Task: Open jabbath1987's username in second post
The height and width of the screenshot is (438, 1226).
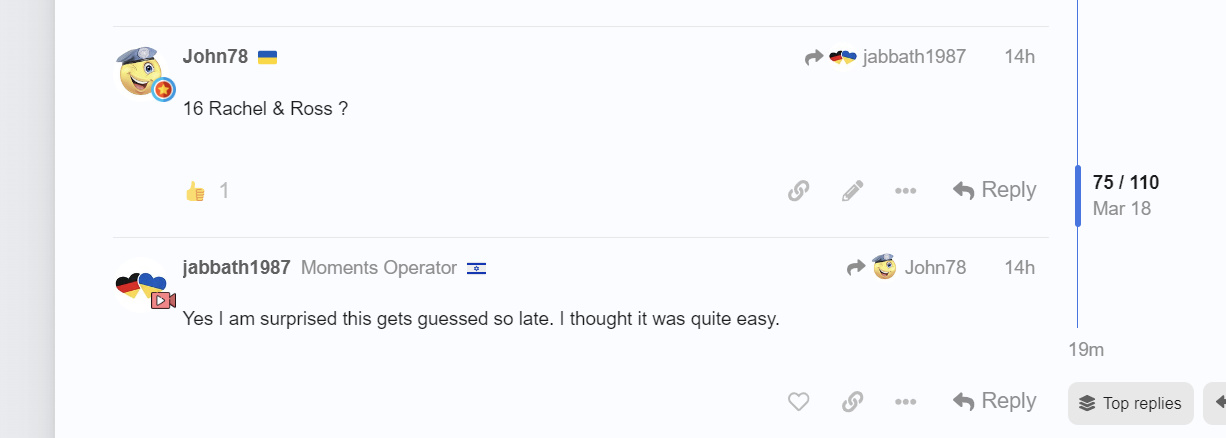Action: coord(236,268)
